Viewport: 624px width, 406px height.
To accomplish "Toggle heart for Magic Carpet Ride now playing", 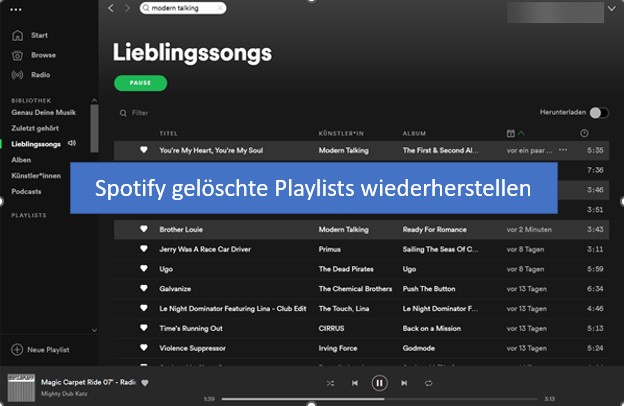I will (145, 382).
